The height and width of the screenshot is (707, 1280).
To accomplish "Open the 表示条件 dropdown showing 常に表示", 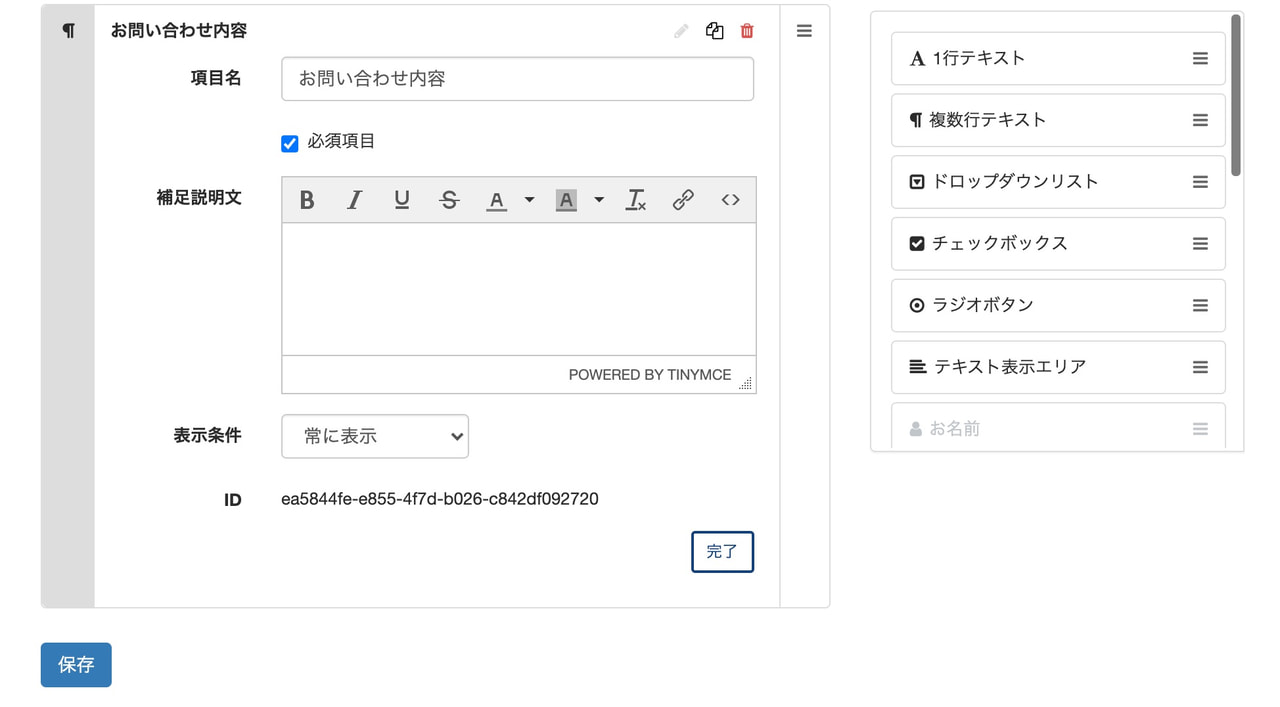I will click(375, 436).
